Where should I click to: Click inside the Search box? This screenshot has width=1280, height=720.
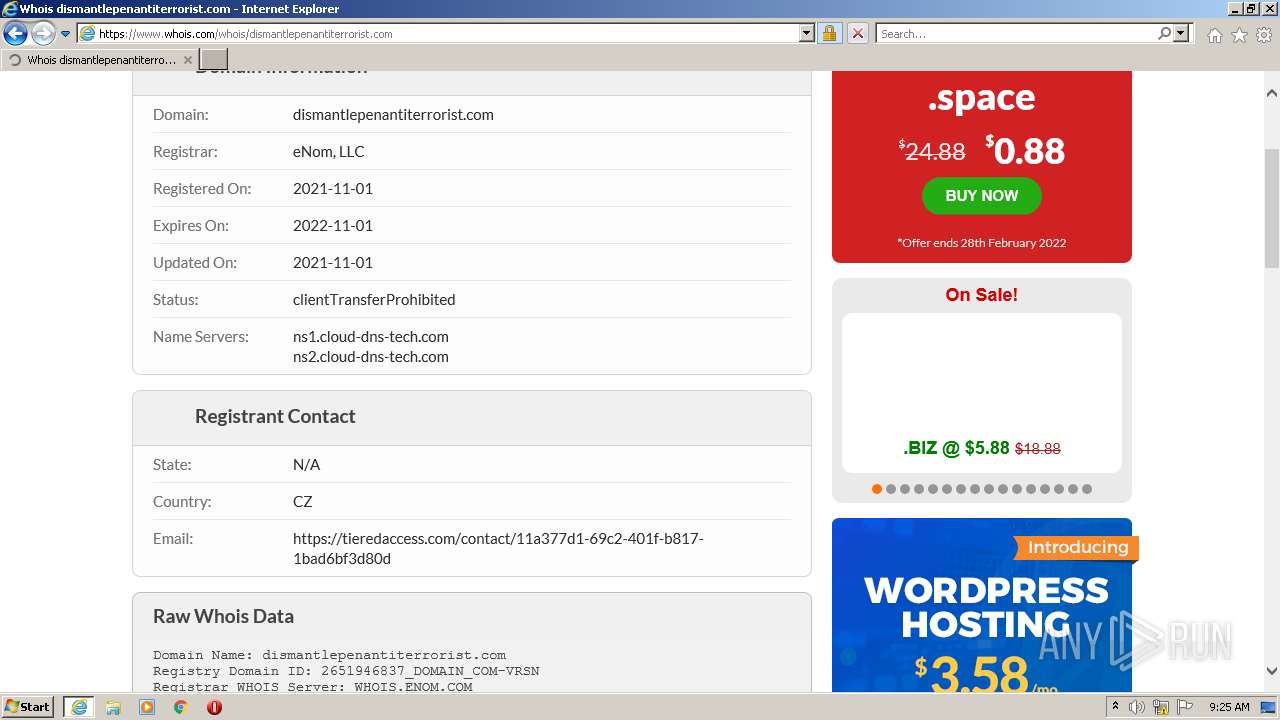(x=1016, y=34)
